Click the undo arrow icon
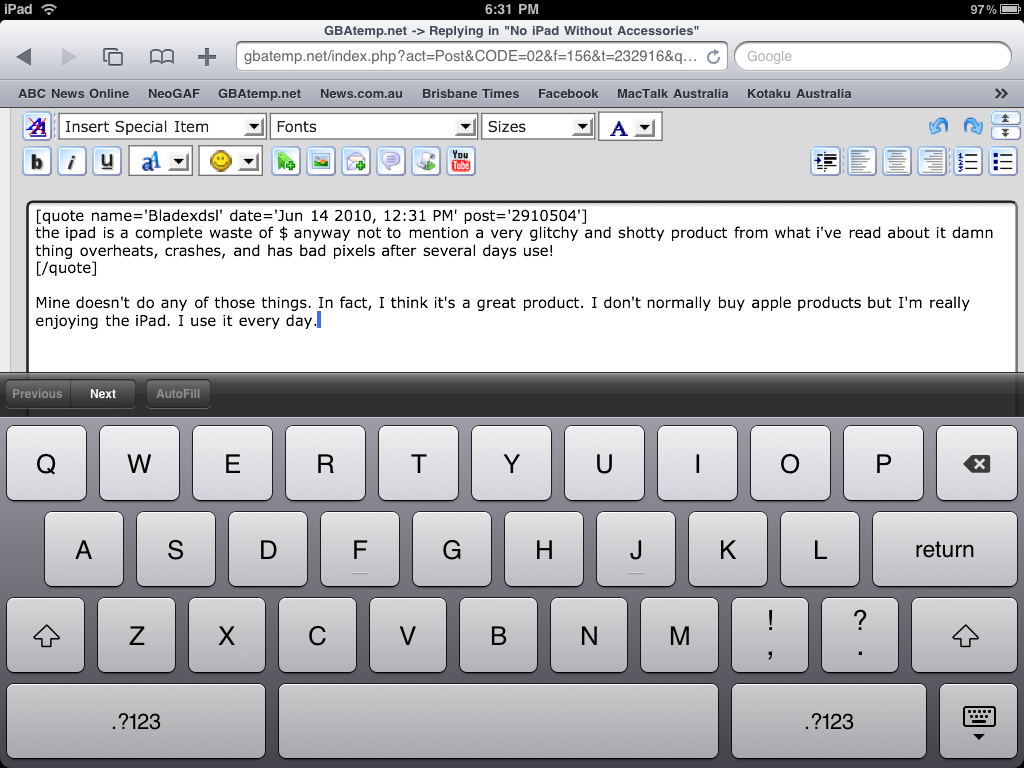The image size is (1024, 768). coord(938,126)
